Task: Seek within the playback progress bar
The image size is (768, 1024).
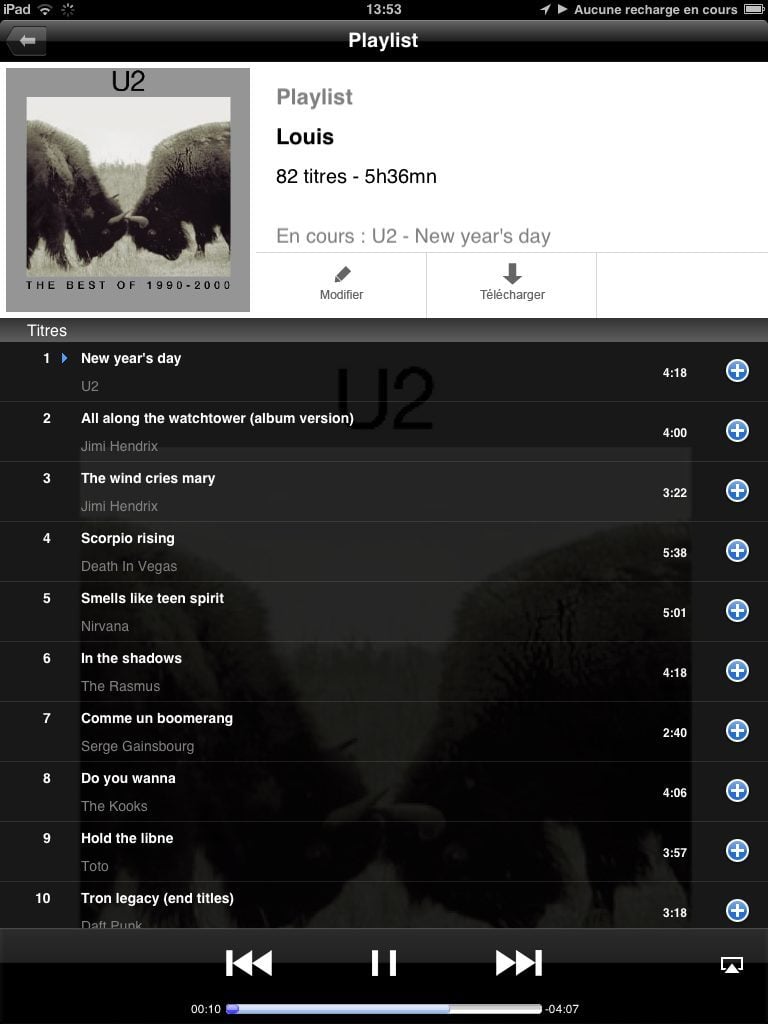Action: 383,1009
